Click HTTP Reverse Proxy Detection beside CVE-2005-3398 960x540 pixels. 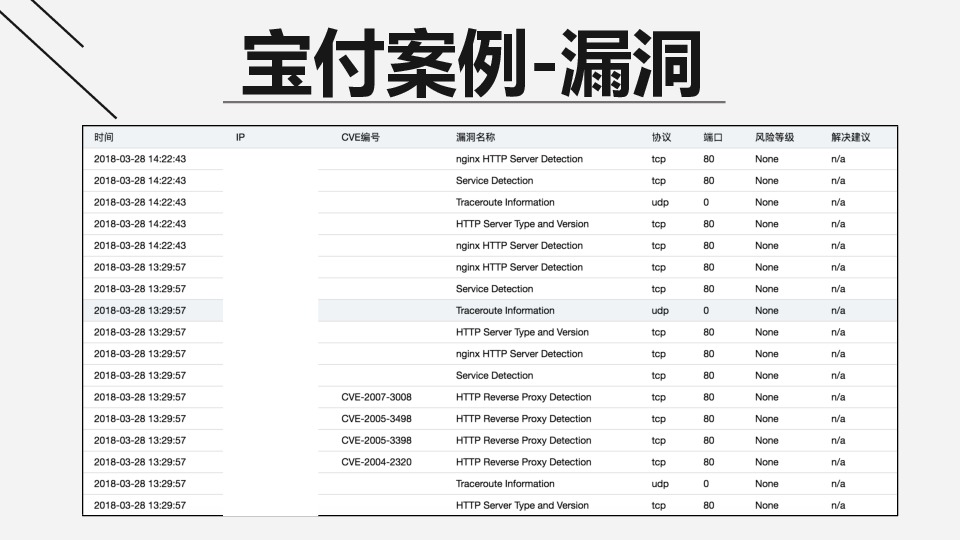tap(523, 440)
